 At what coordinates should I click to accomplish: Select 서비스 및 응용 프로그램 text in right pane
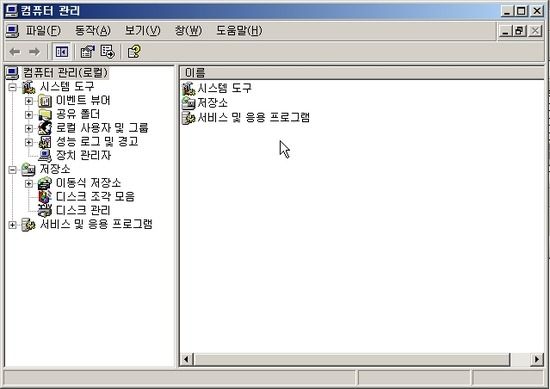pyautogui.click(x=254, y=117)
